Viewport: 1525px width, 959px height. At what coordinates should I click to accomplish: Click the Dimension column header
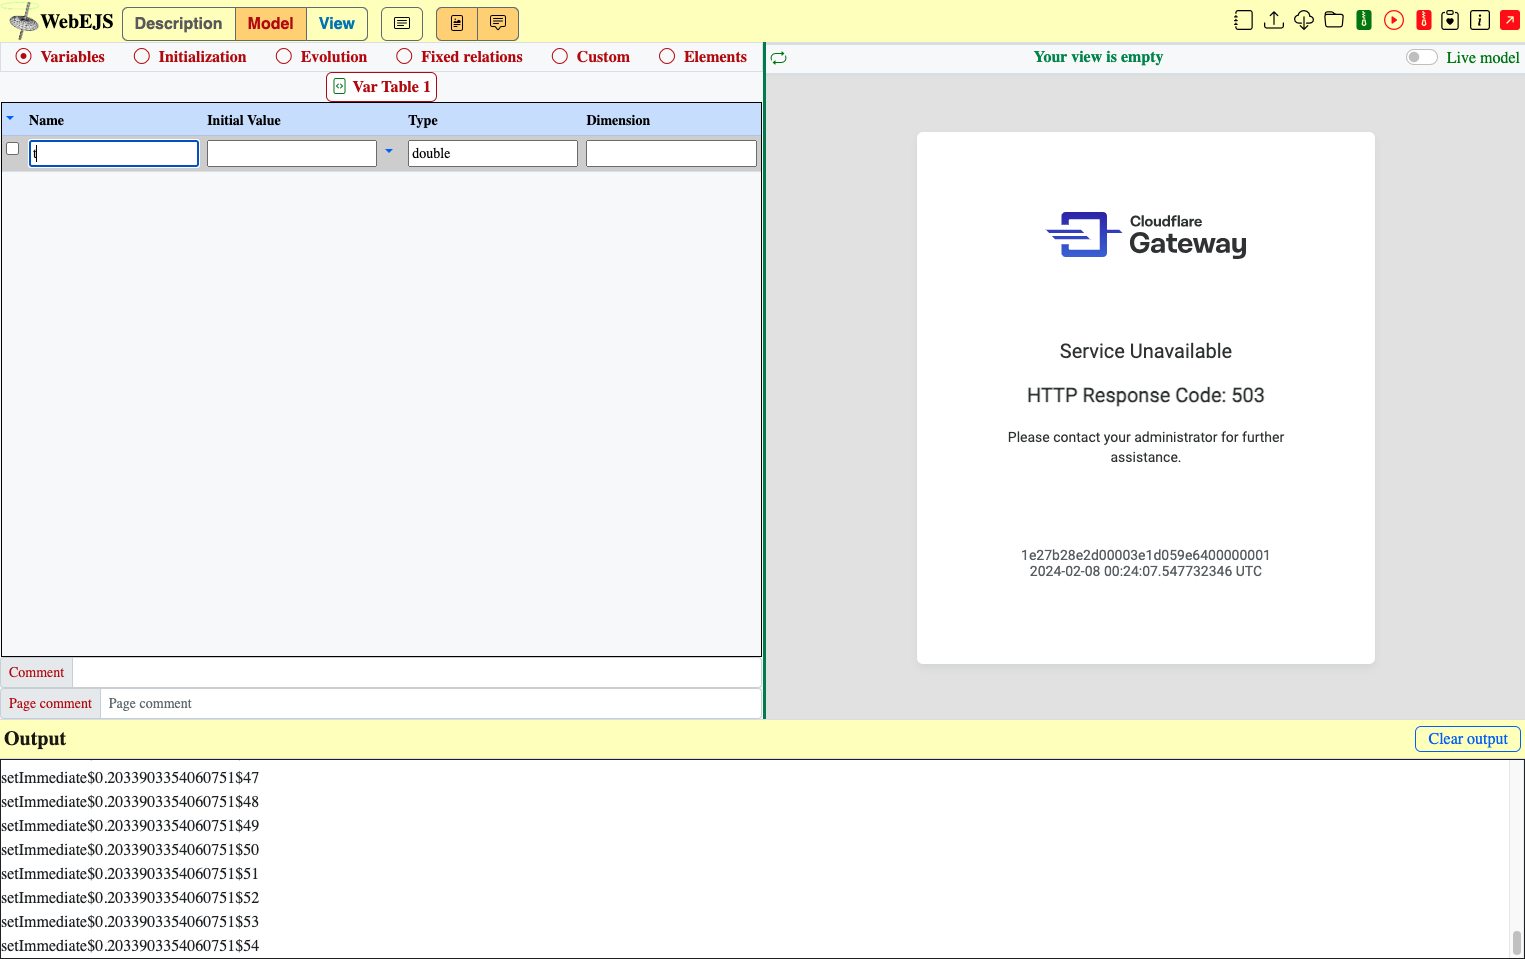point(618,120)
